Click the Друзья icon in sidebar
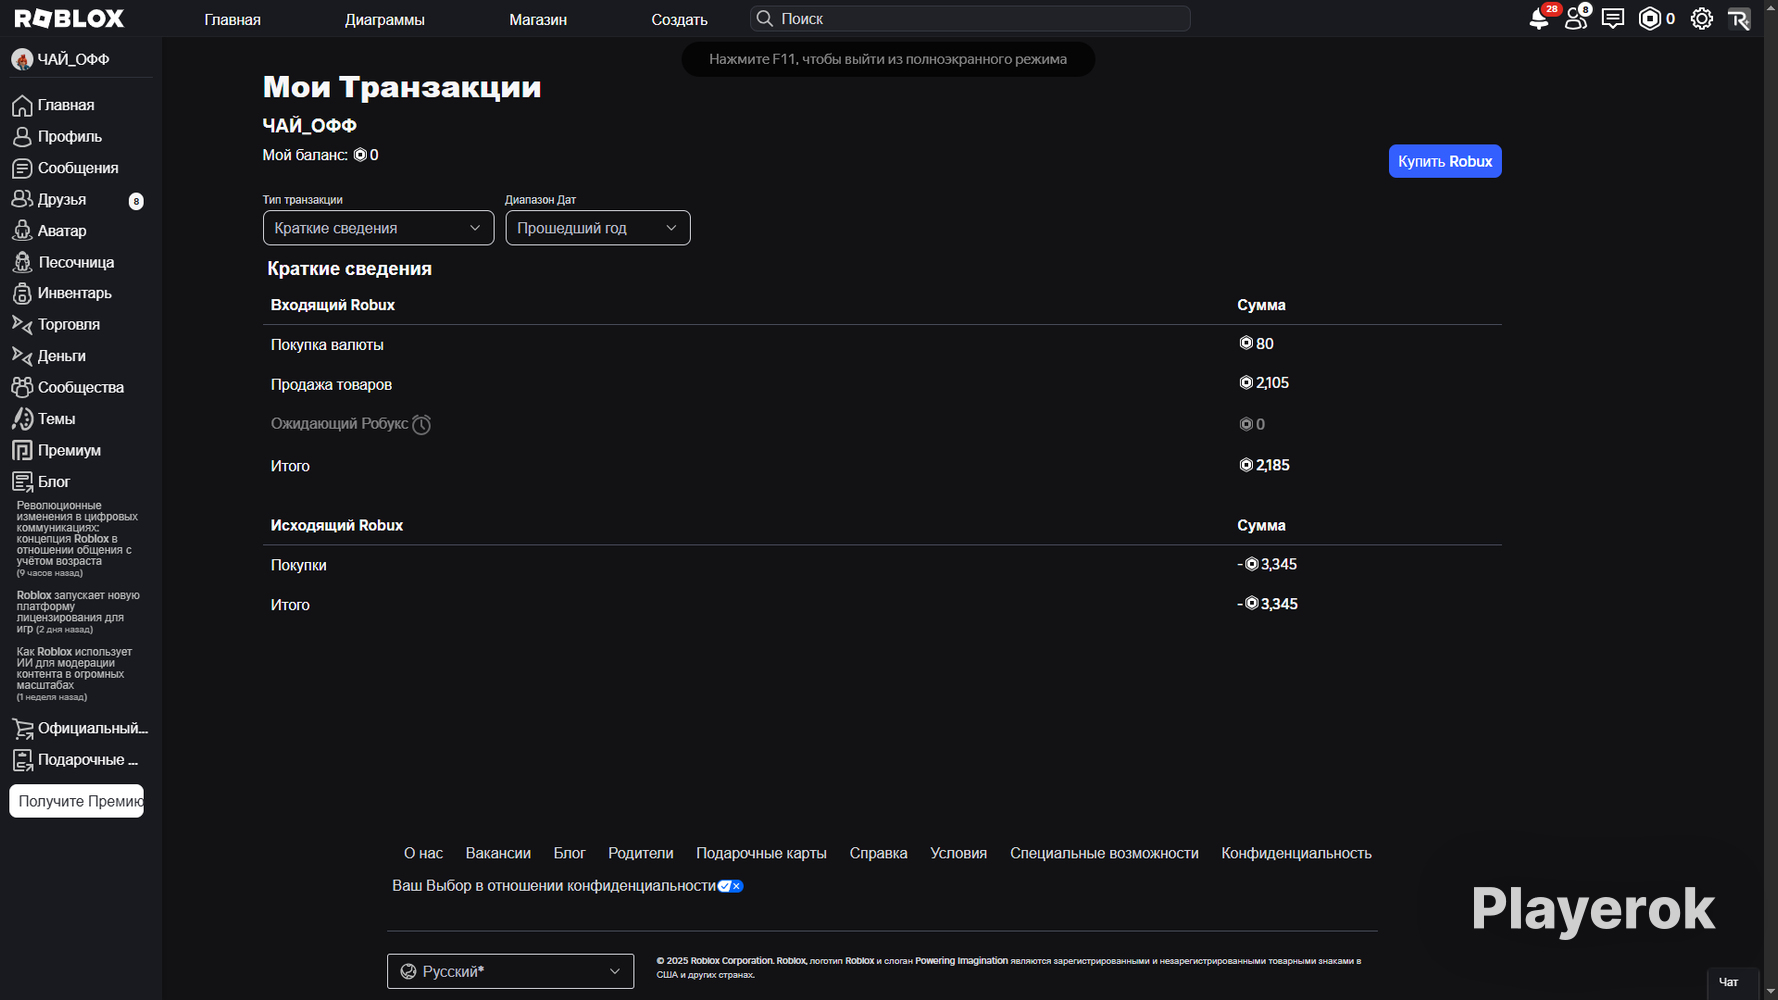This screenshot has width=1778, height=1000. tap(22, 199)
